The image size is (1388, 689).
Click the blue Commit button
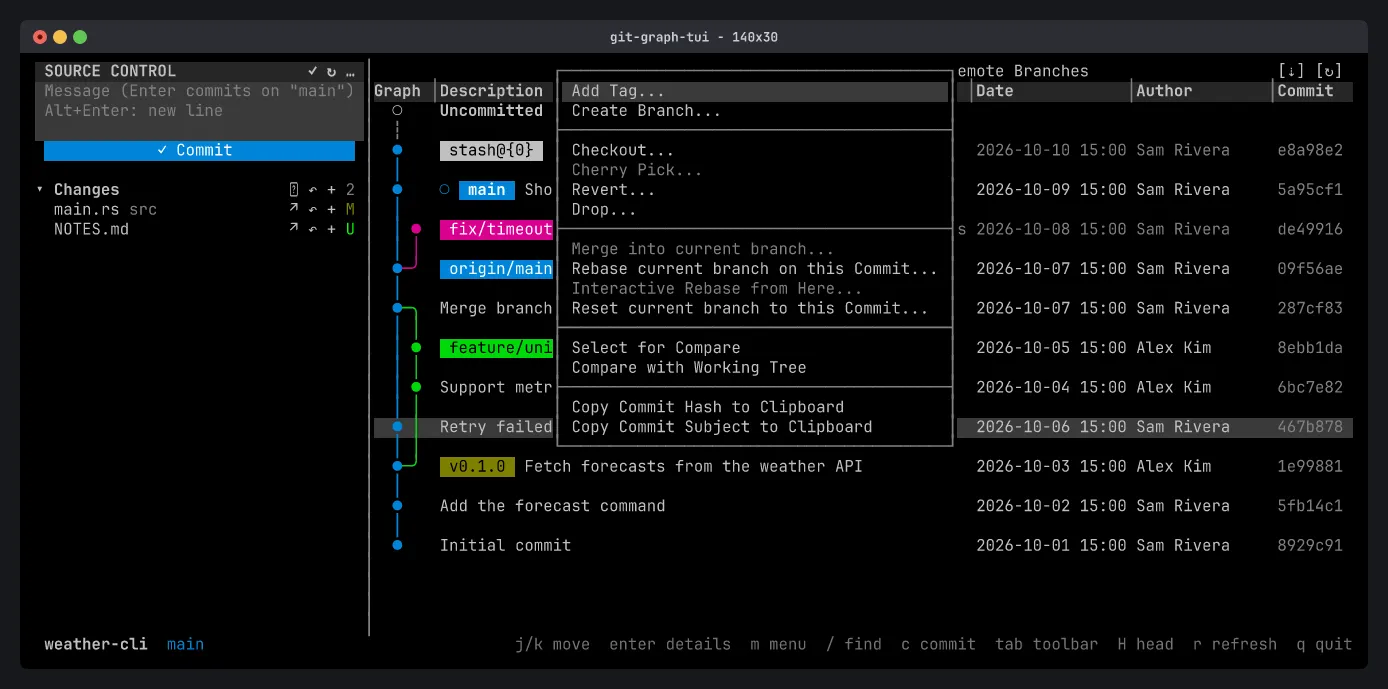tap(199, 150)
